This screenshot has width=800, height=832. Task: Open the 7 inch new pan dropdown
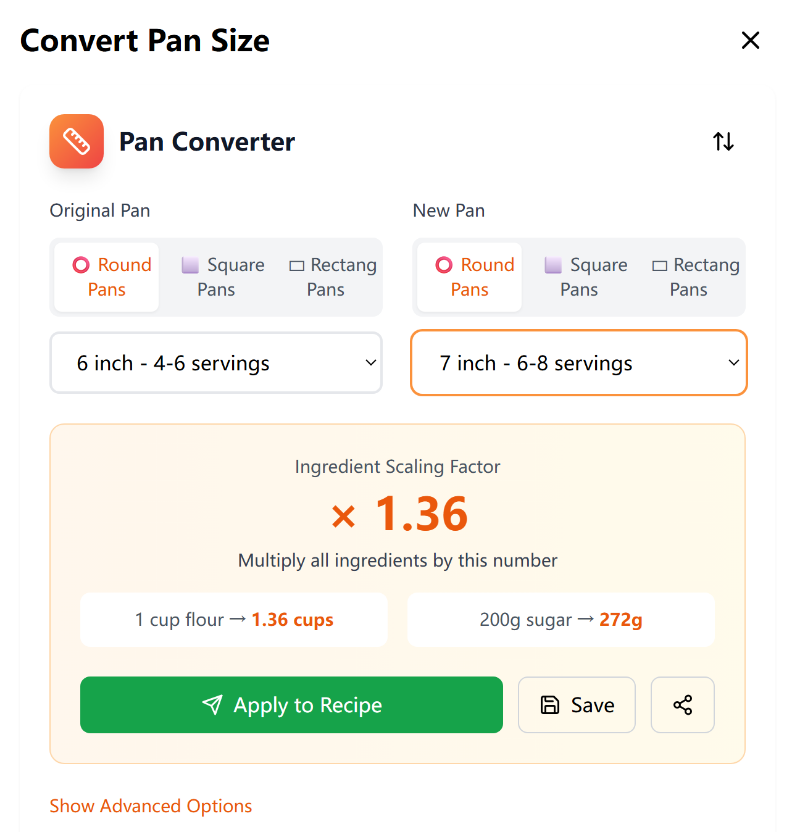pos(579,363)
